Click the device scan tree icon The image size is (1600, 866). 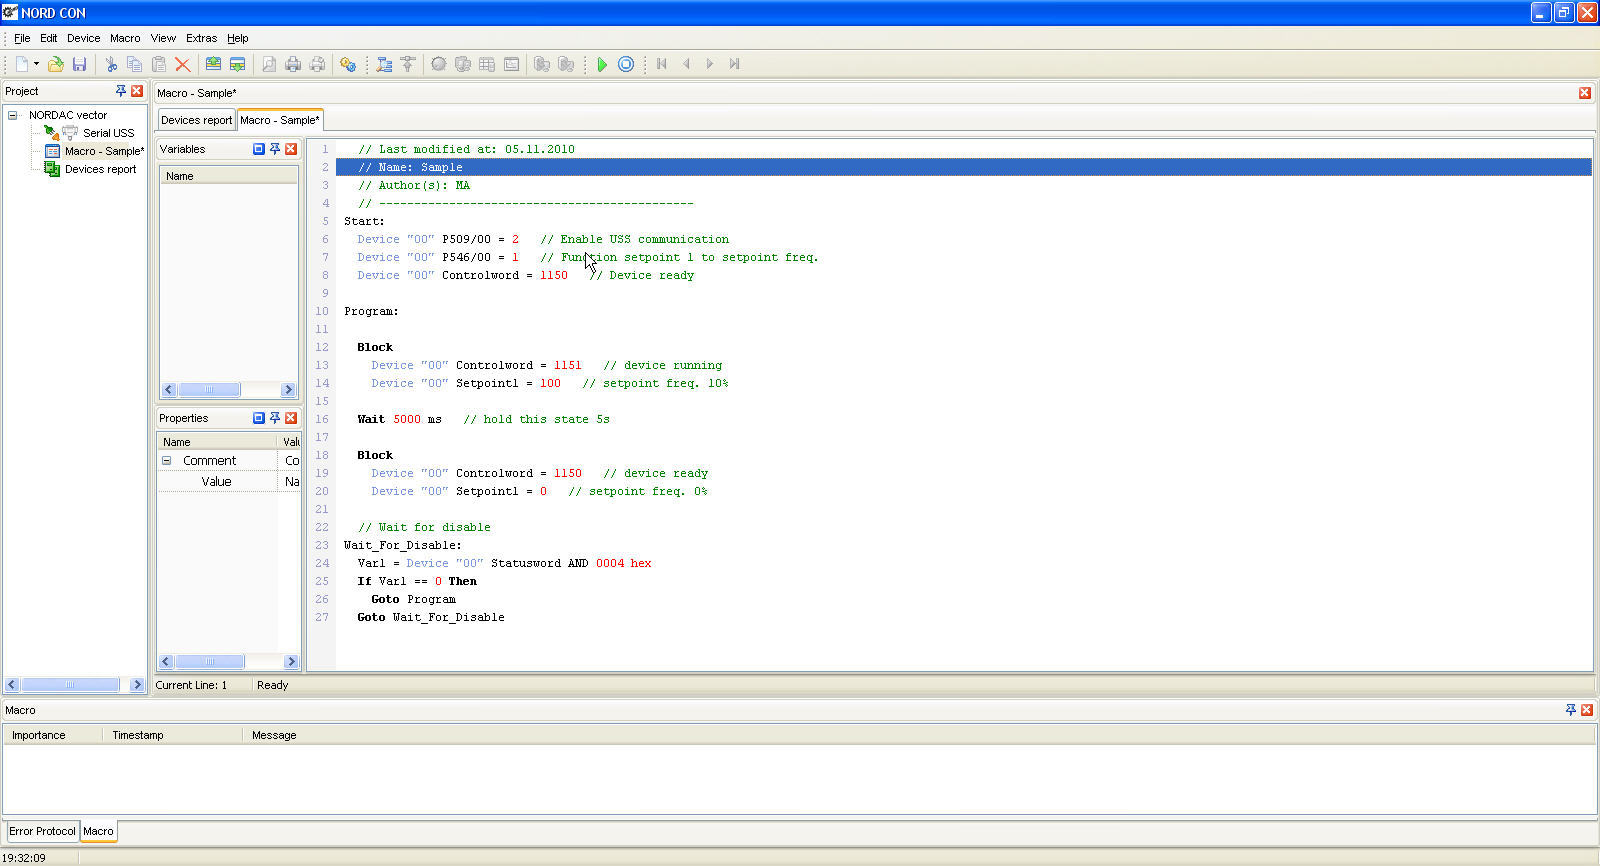coord(384,64)
